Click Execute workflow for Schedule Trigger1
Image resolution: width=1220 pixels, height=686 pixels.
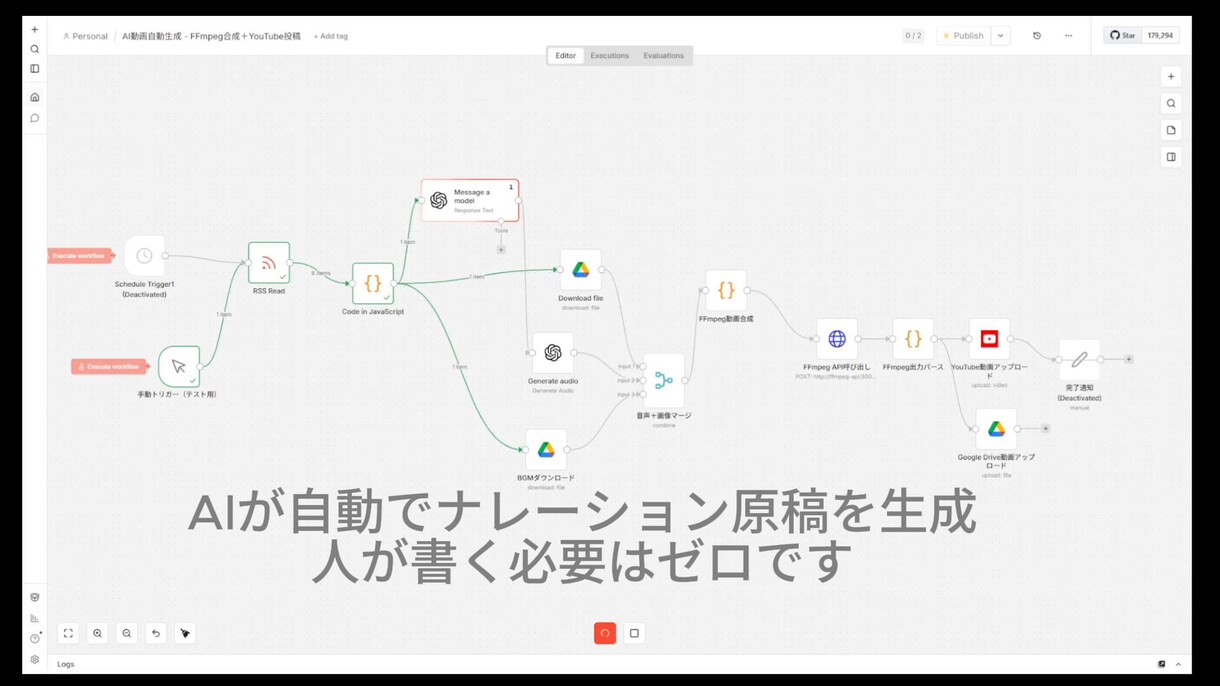click(79, 256)
